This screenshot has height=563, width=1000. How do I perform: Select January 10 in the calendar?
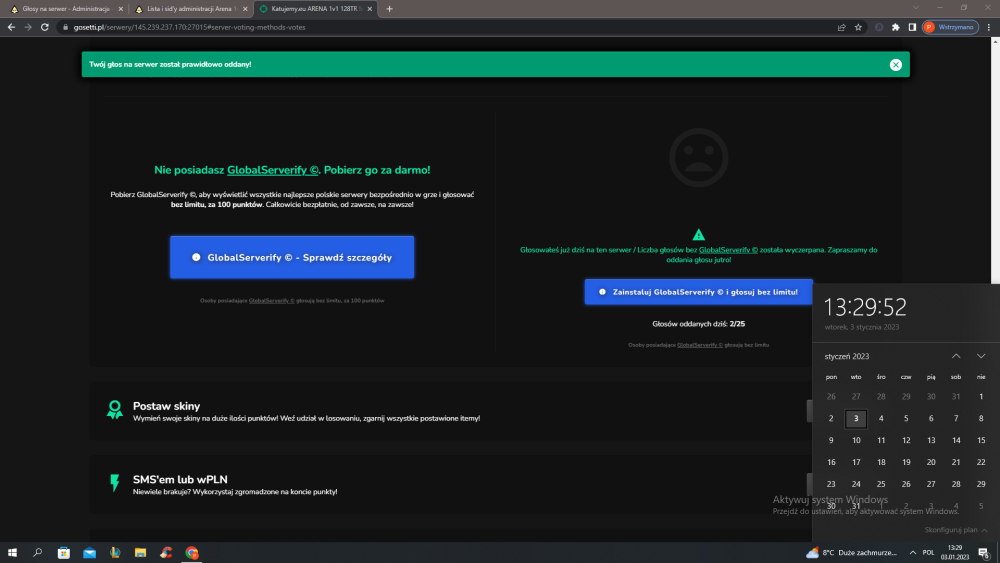856,440
